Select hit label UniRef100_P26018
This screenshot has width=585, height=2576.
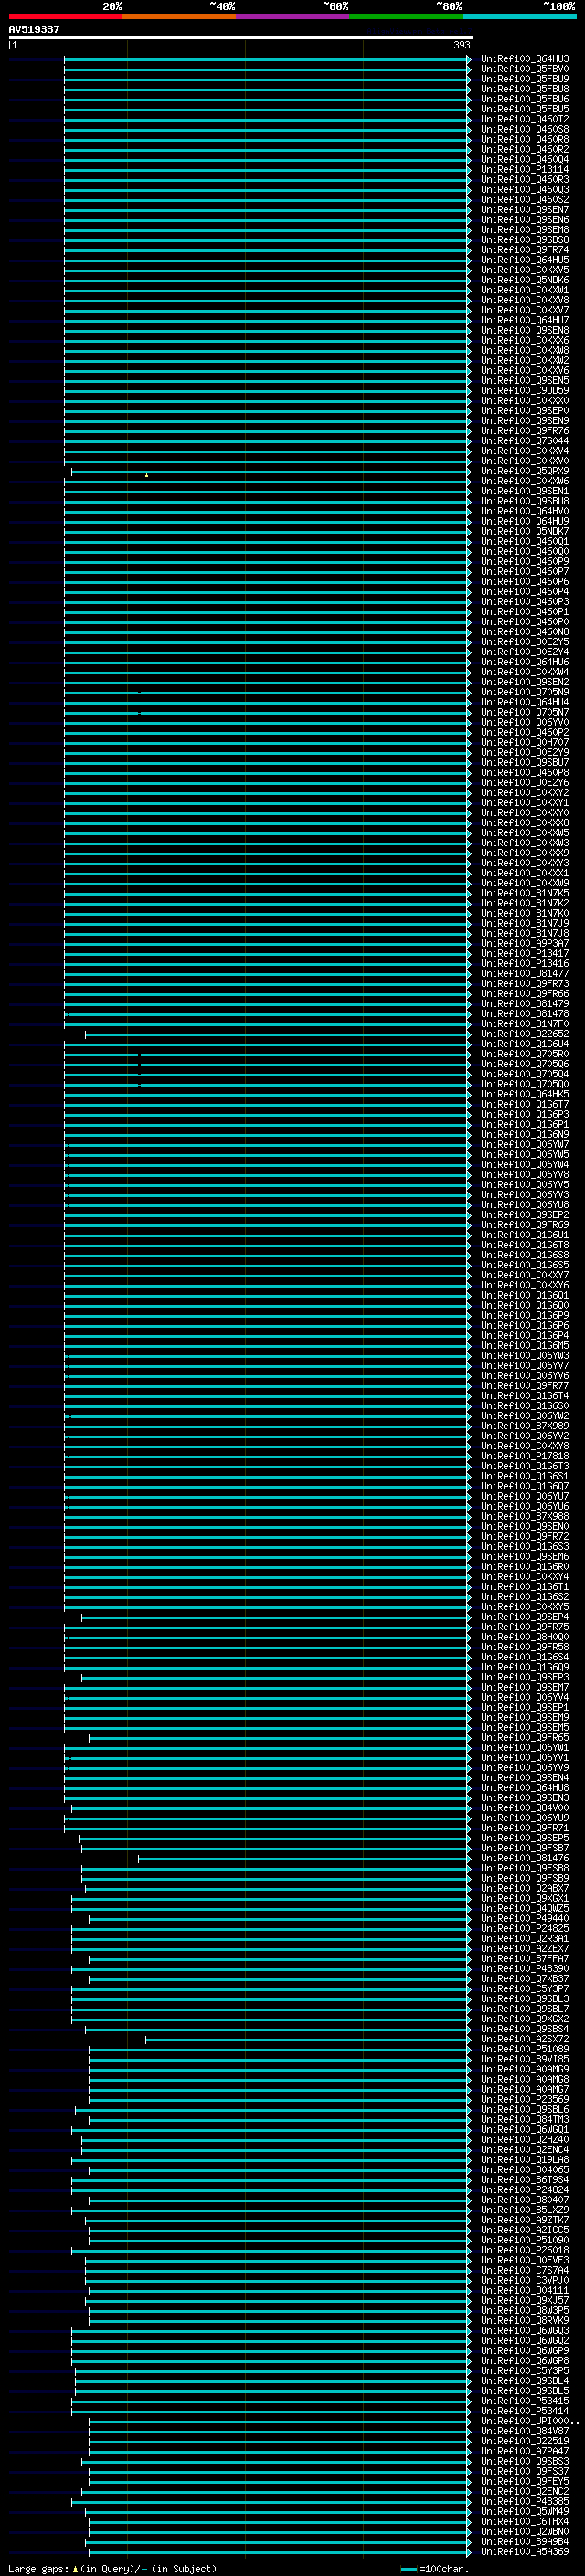coord(525,2251)
